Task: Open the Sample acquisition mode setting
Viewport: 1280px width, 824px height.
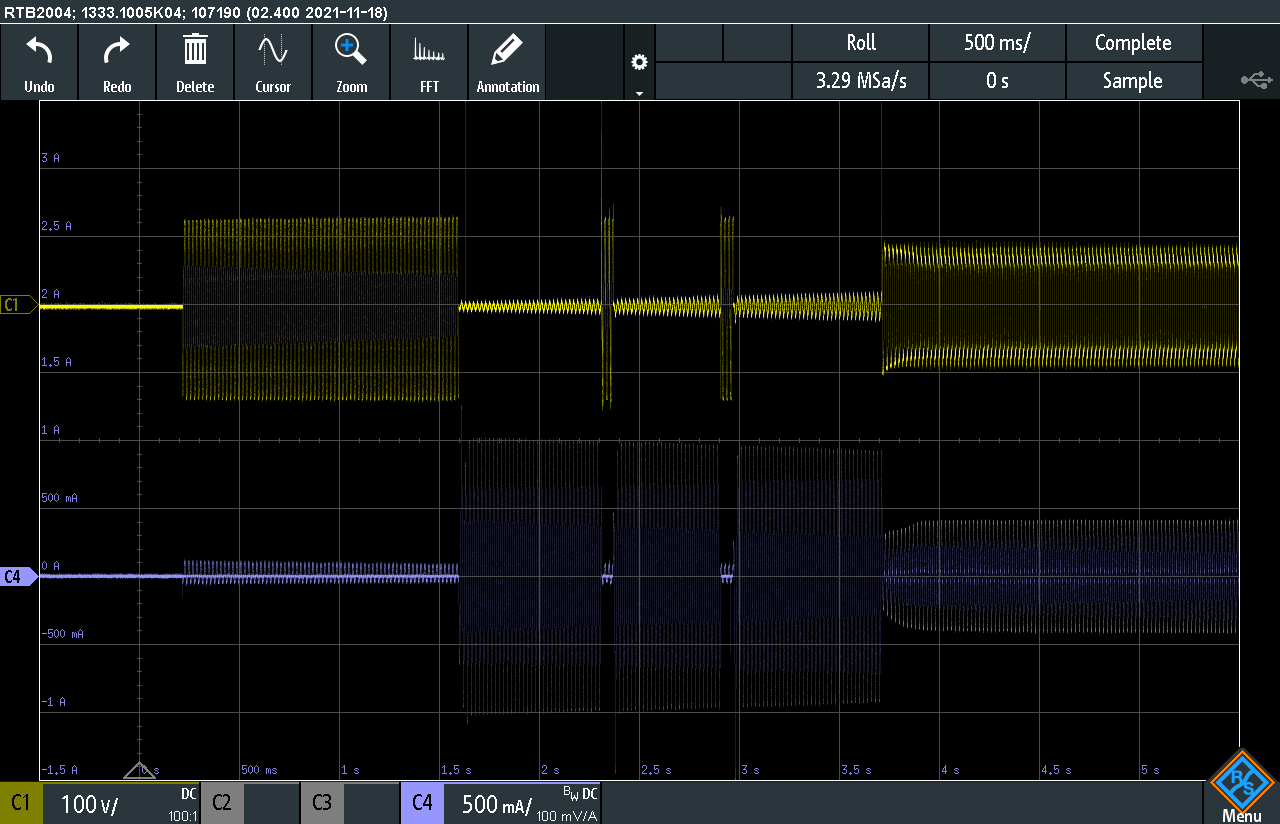Action: pyautogui.click(x=1132, y=81)
